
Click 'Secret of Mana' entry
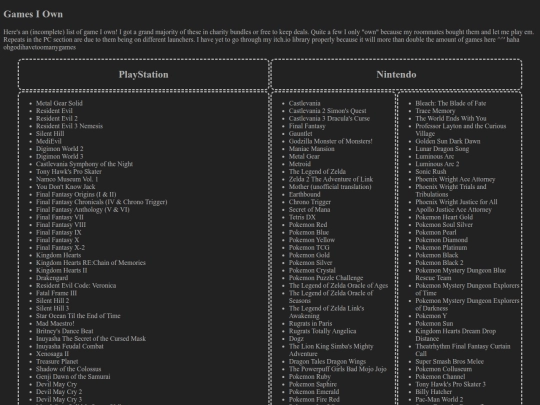[309, 209]
